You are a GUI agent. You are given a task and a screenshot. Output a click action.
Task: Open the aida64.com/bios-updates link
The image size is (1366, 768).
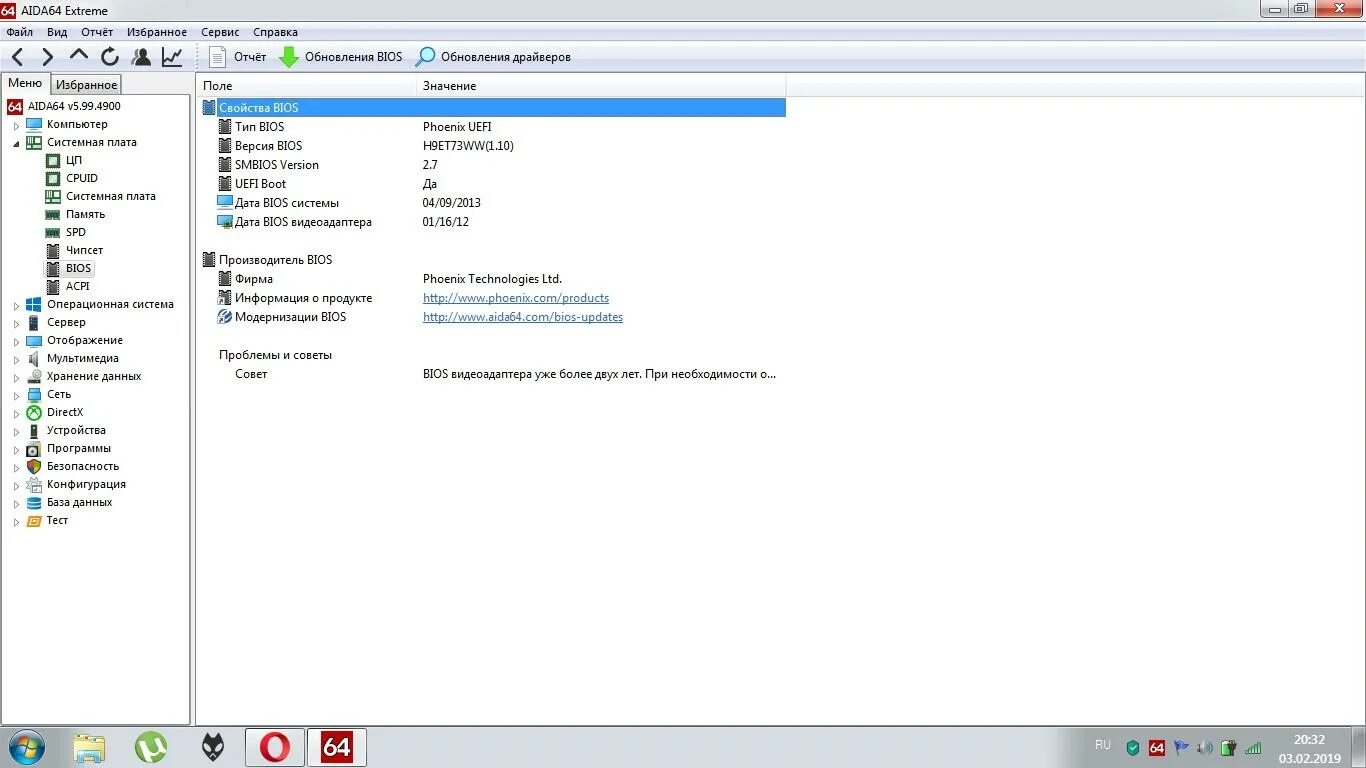coord(522,316)
